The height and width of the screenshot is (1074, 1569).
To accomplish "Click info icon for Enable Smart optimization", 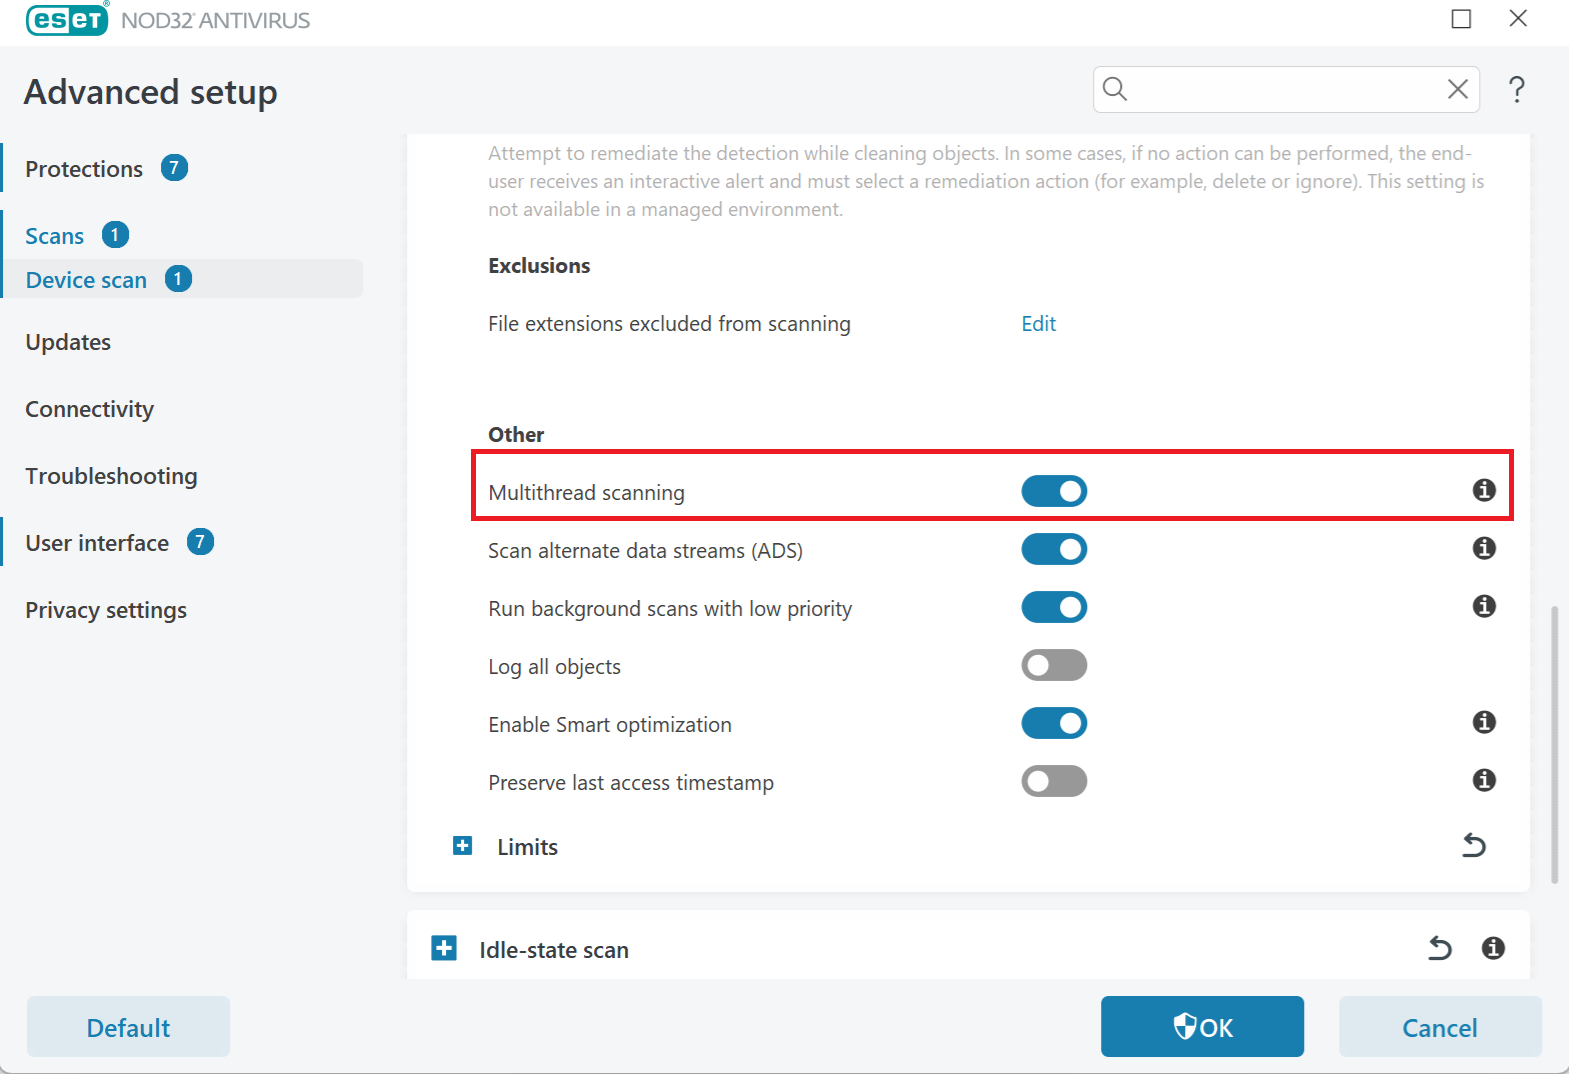I will pyautogui.click(x=1484, y=722).
